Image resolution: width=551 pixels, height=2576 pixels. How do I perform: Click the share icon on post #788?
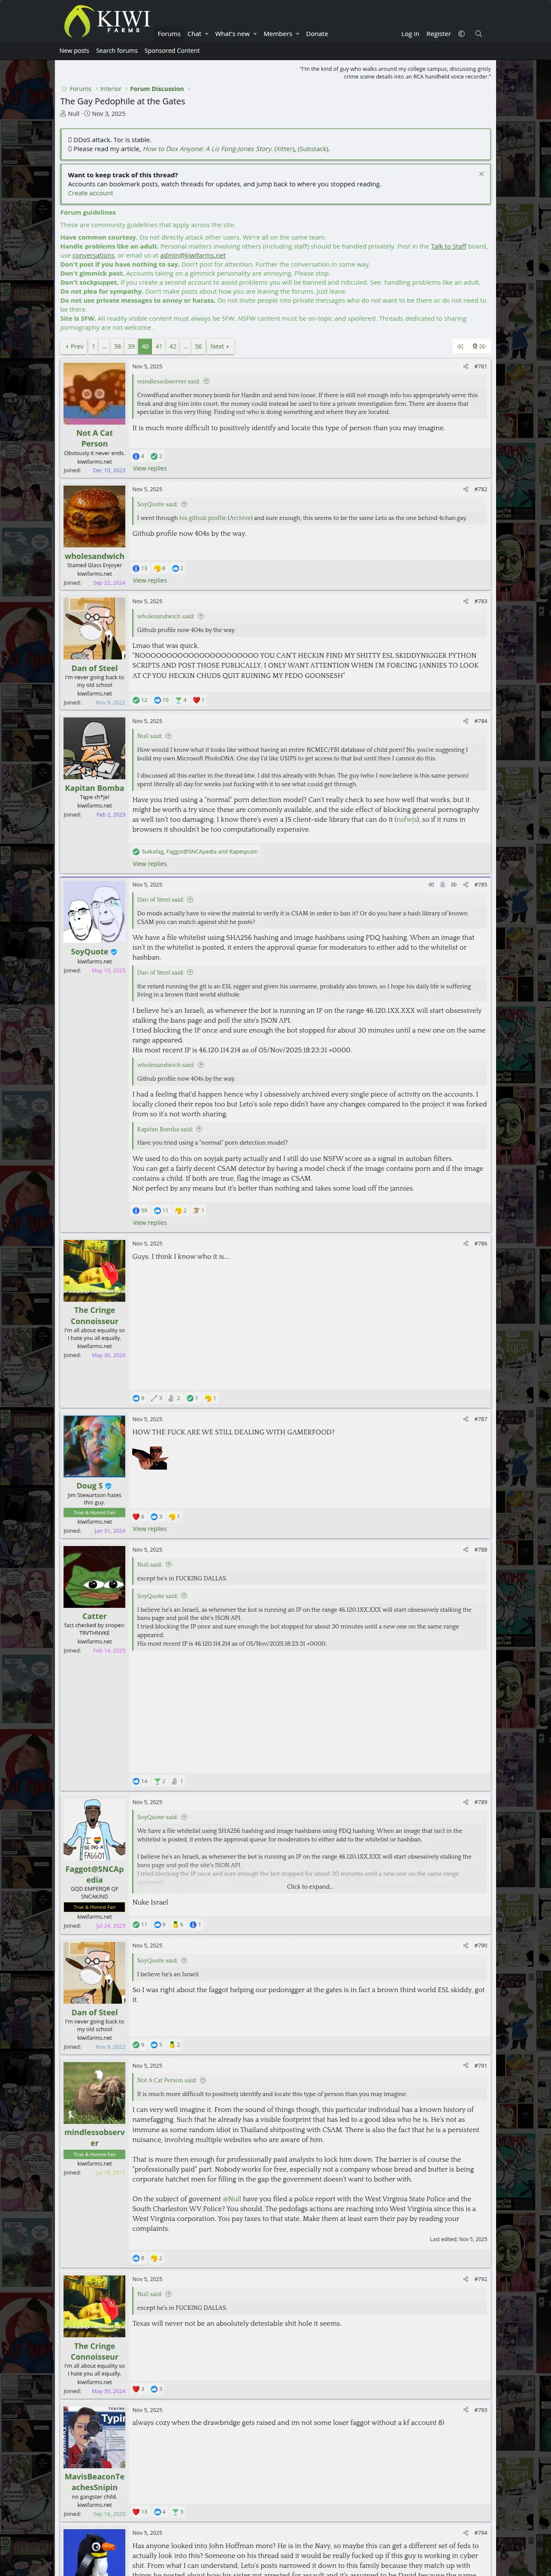point(466,1549)
